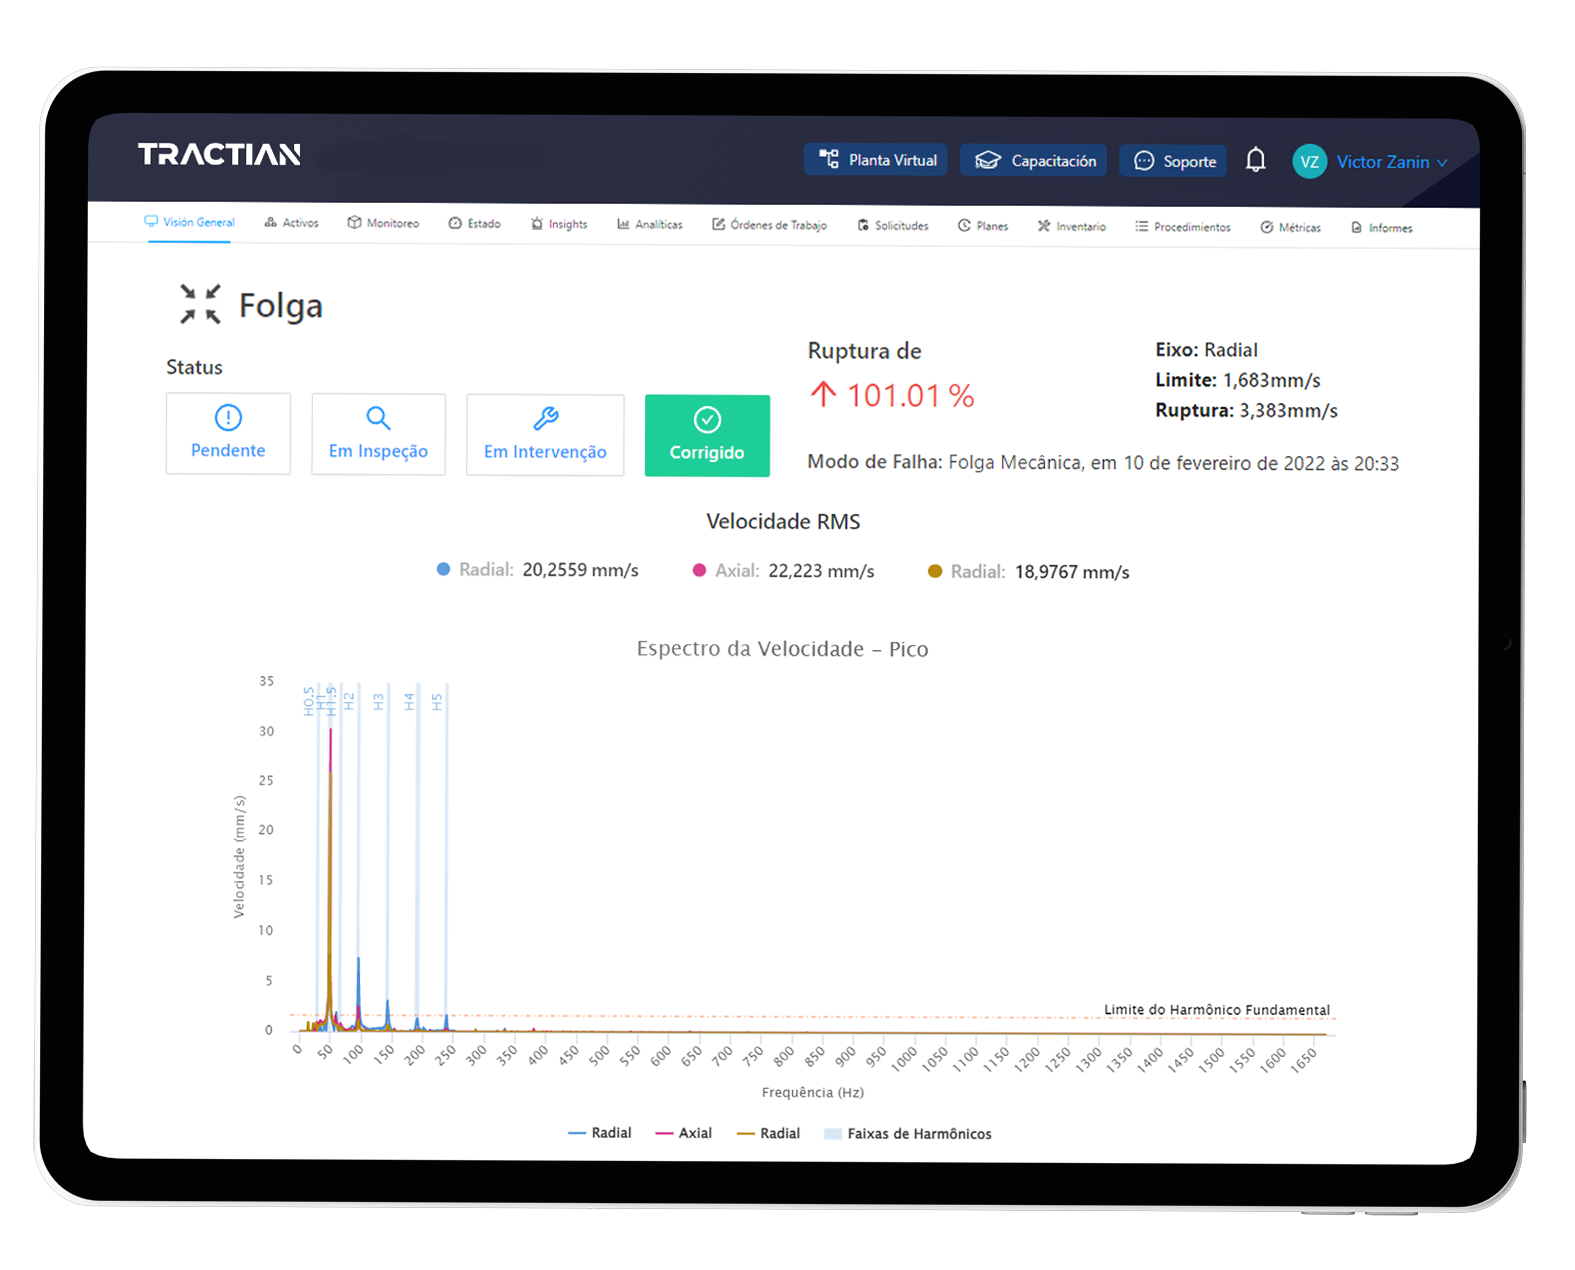The image size is (1575, 1270).
Task: Set status to Corrigido
Action: coord(707,436)
